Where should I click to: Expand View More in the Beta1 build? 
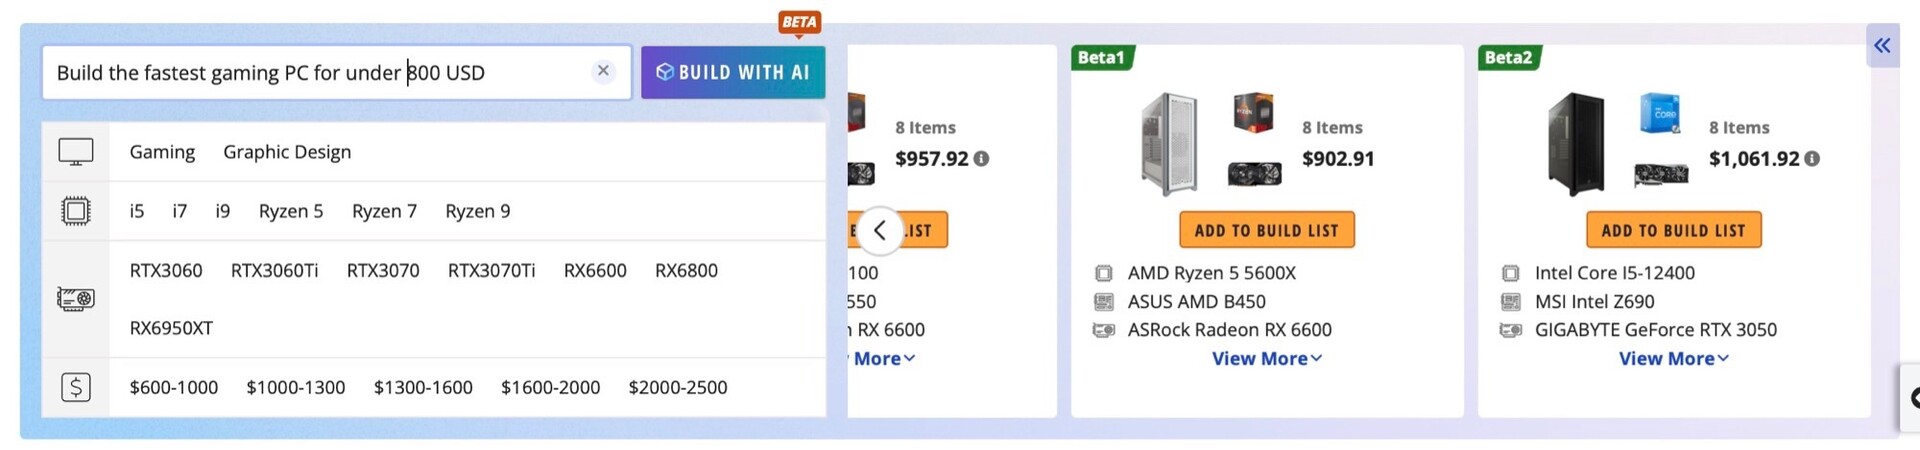[x=1266, y=358]
